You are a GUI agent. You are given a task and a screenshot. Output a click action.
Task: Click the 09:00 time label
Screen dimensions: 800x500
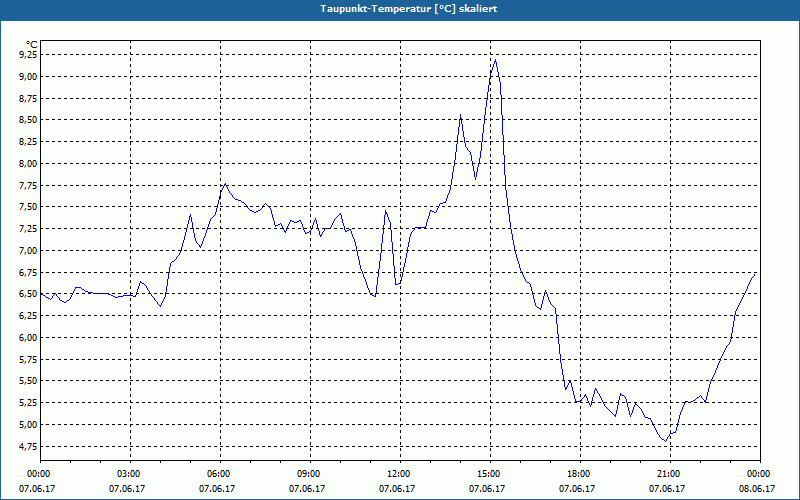(310, 474)
